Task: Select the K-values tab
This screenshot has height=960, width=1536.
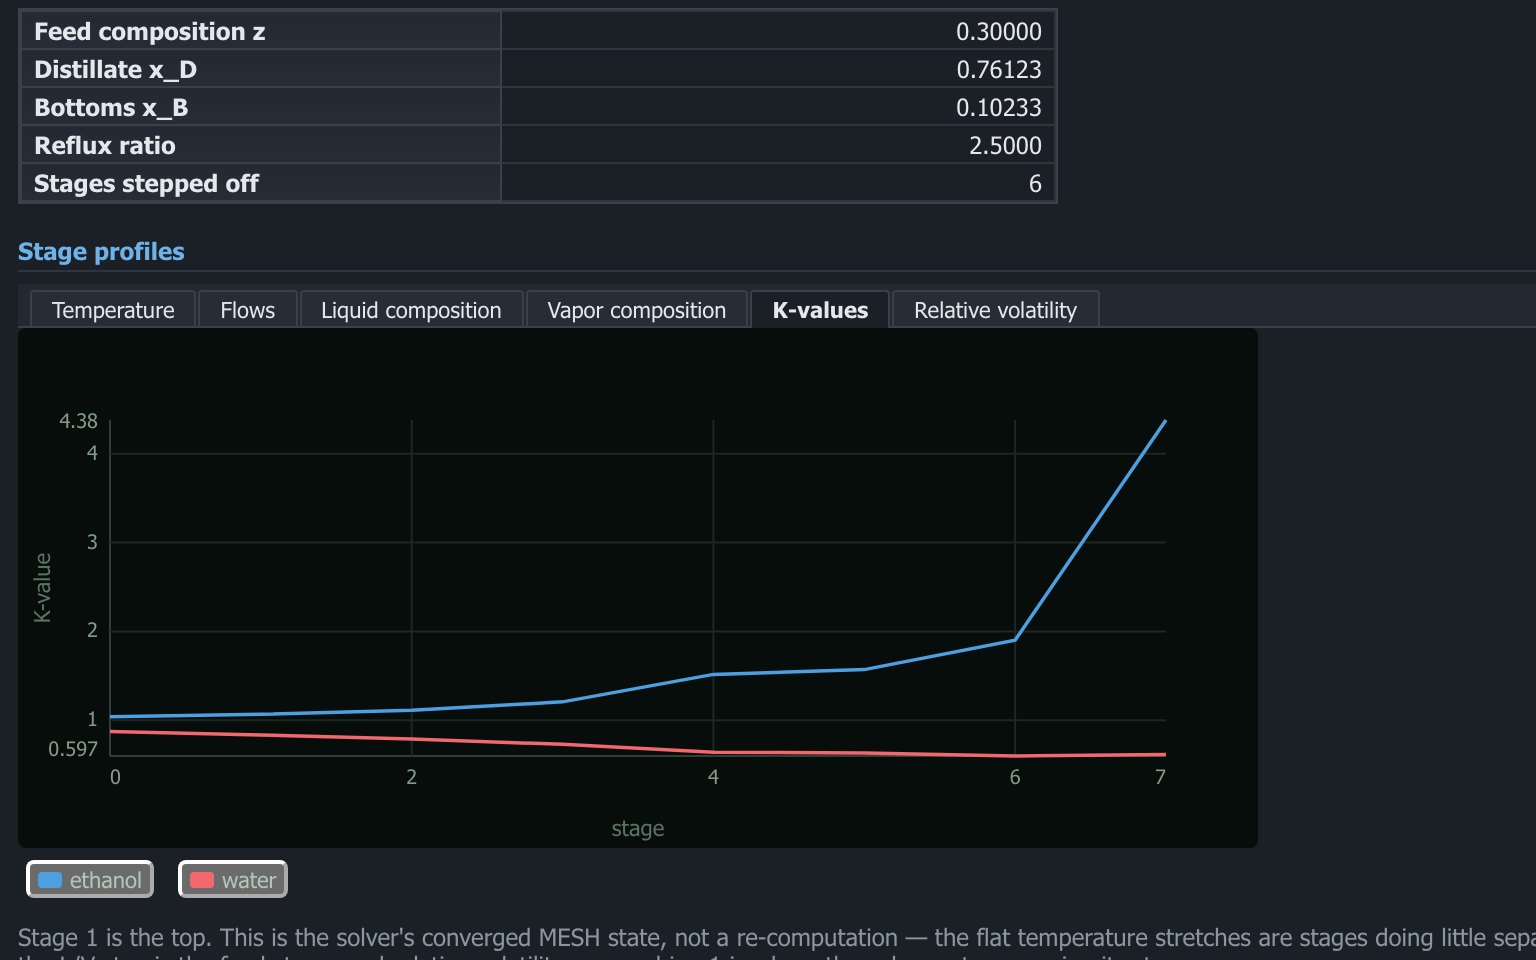Action: click(x=820, y=310)
